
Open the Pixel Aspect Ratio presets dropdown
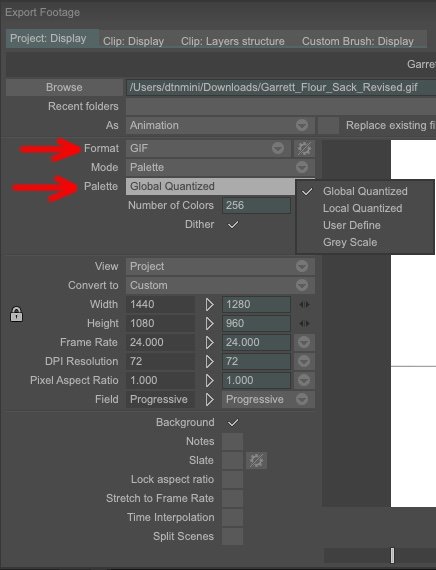click(304, 380)
